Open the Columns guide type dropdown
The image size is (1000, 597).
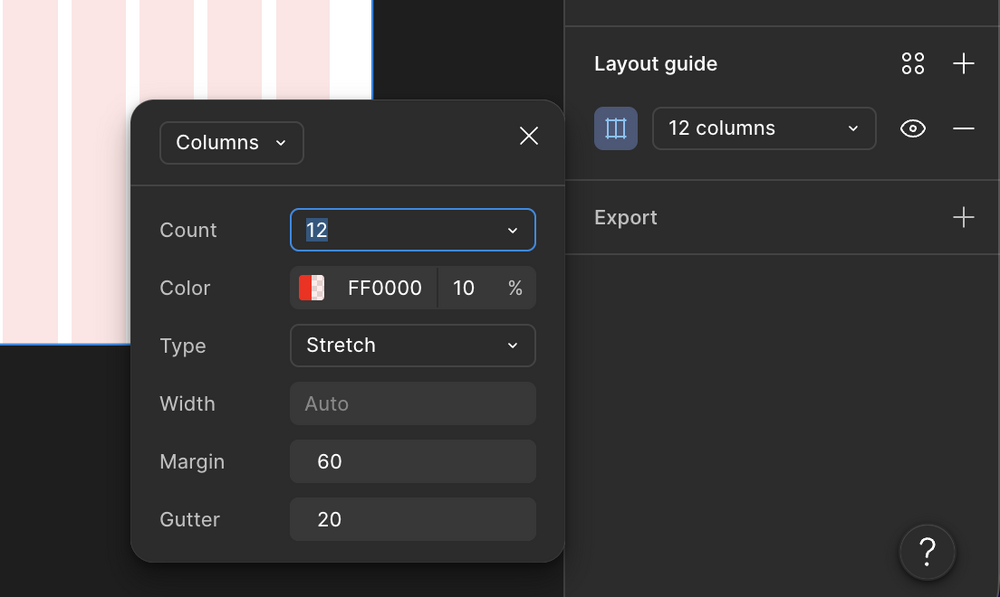pos(232,143)
